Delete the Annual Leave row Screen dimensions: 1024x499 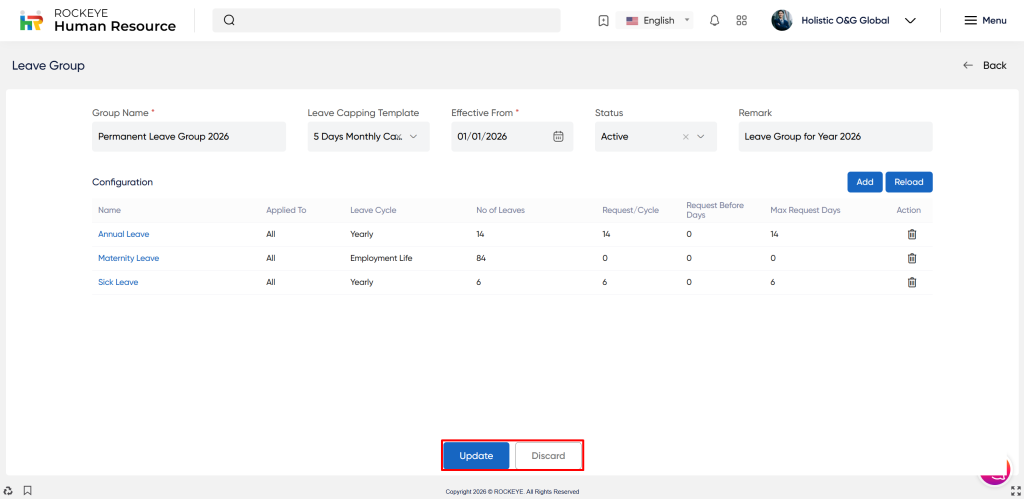911,234
